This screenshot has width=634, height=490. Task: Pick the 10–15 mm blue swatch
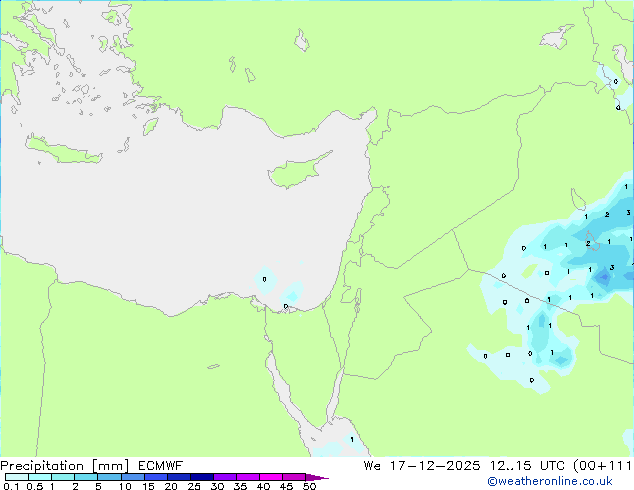point(132,477)
